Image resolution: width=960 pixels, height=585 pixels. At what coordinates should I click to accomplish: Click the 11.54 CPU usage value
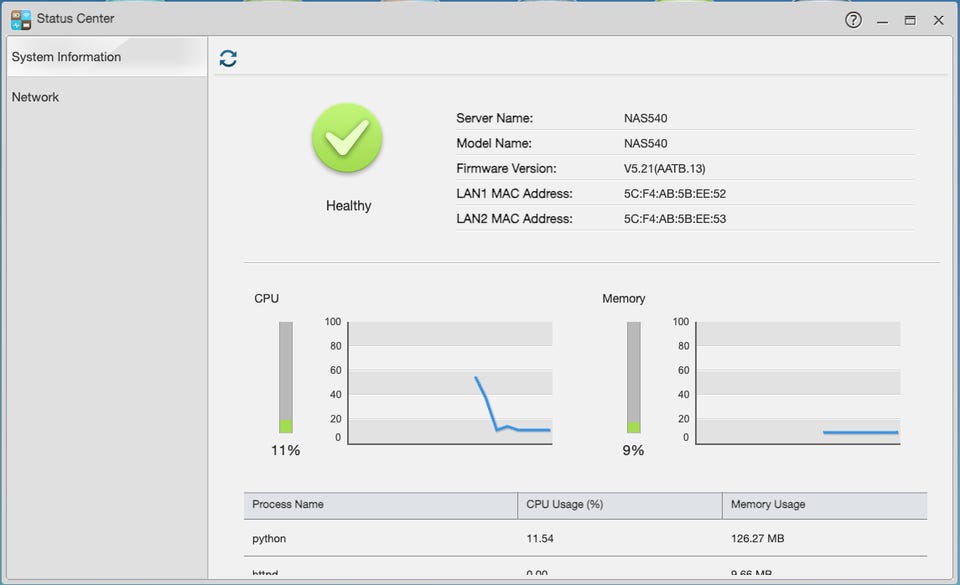539,538
